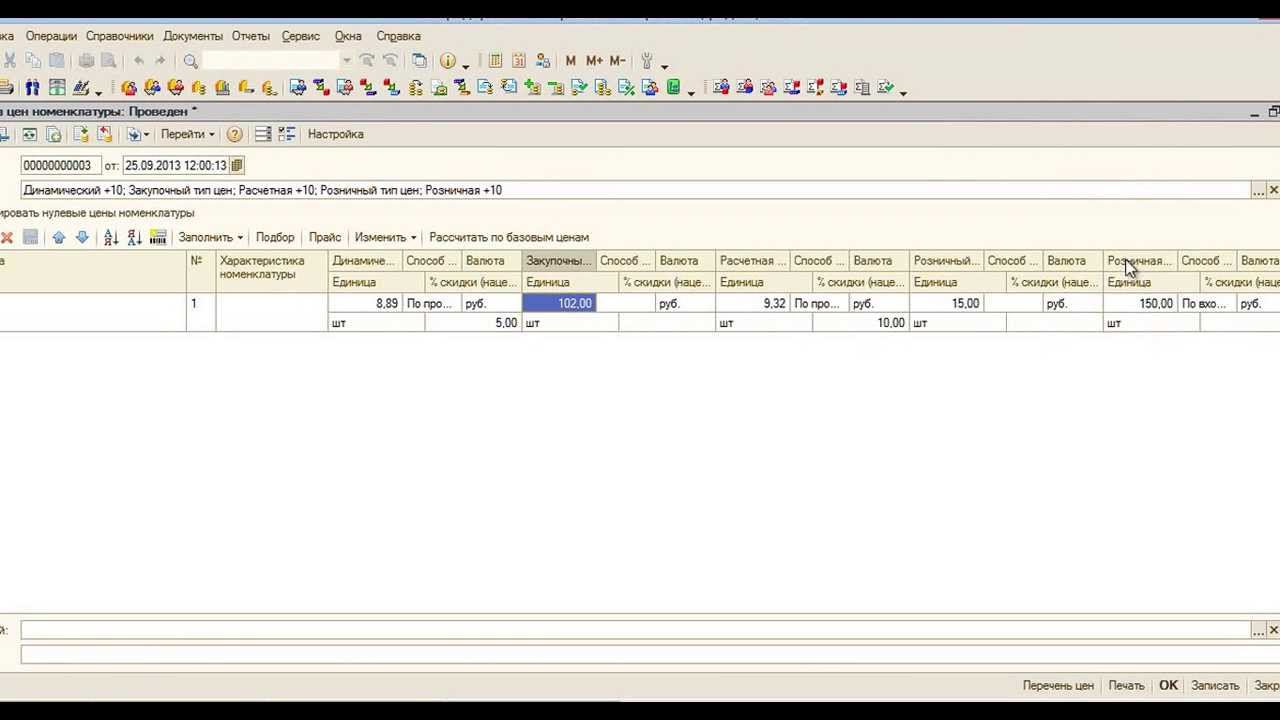Move row up with blue arrow

pos(59,237)
